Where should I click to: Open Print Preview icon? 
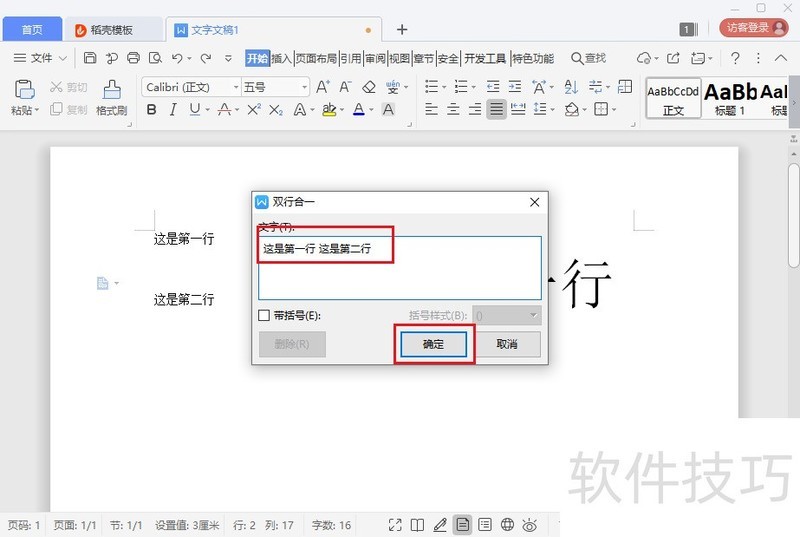coord(155,58)
